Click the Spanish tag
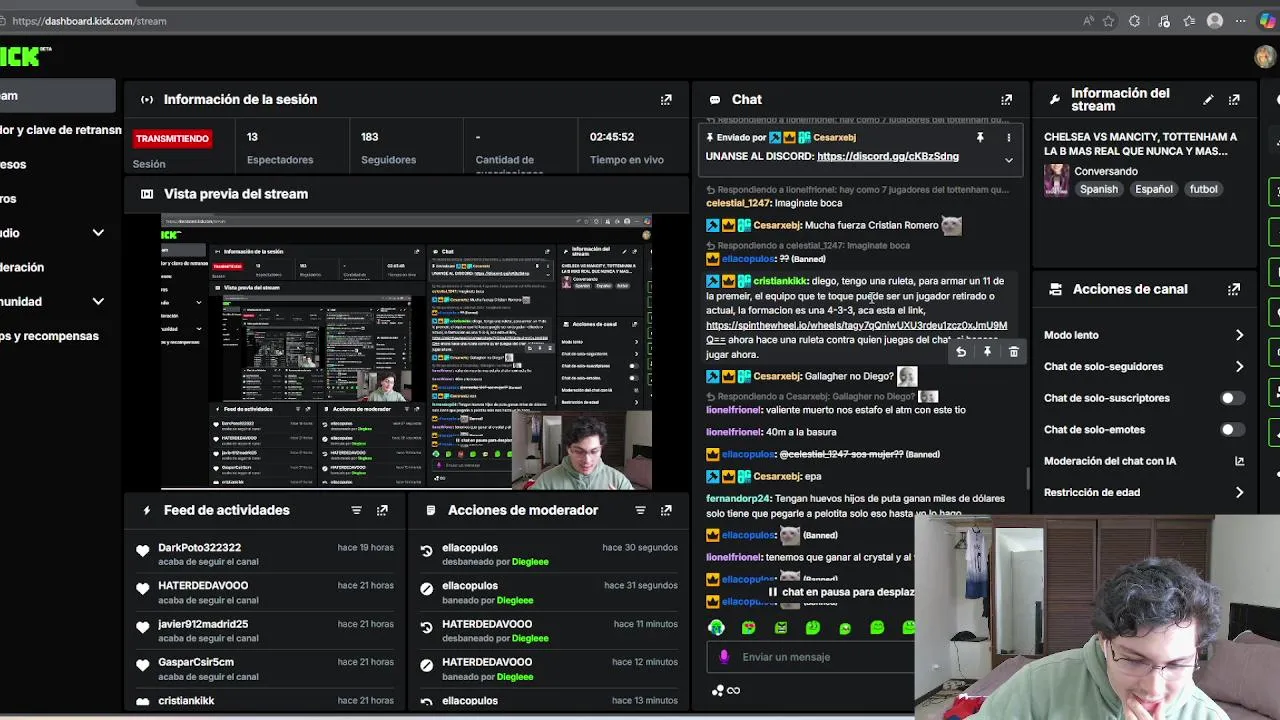 [1098, 190]
